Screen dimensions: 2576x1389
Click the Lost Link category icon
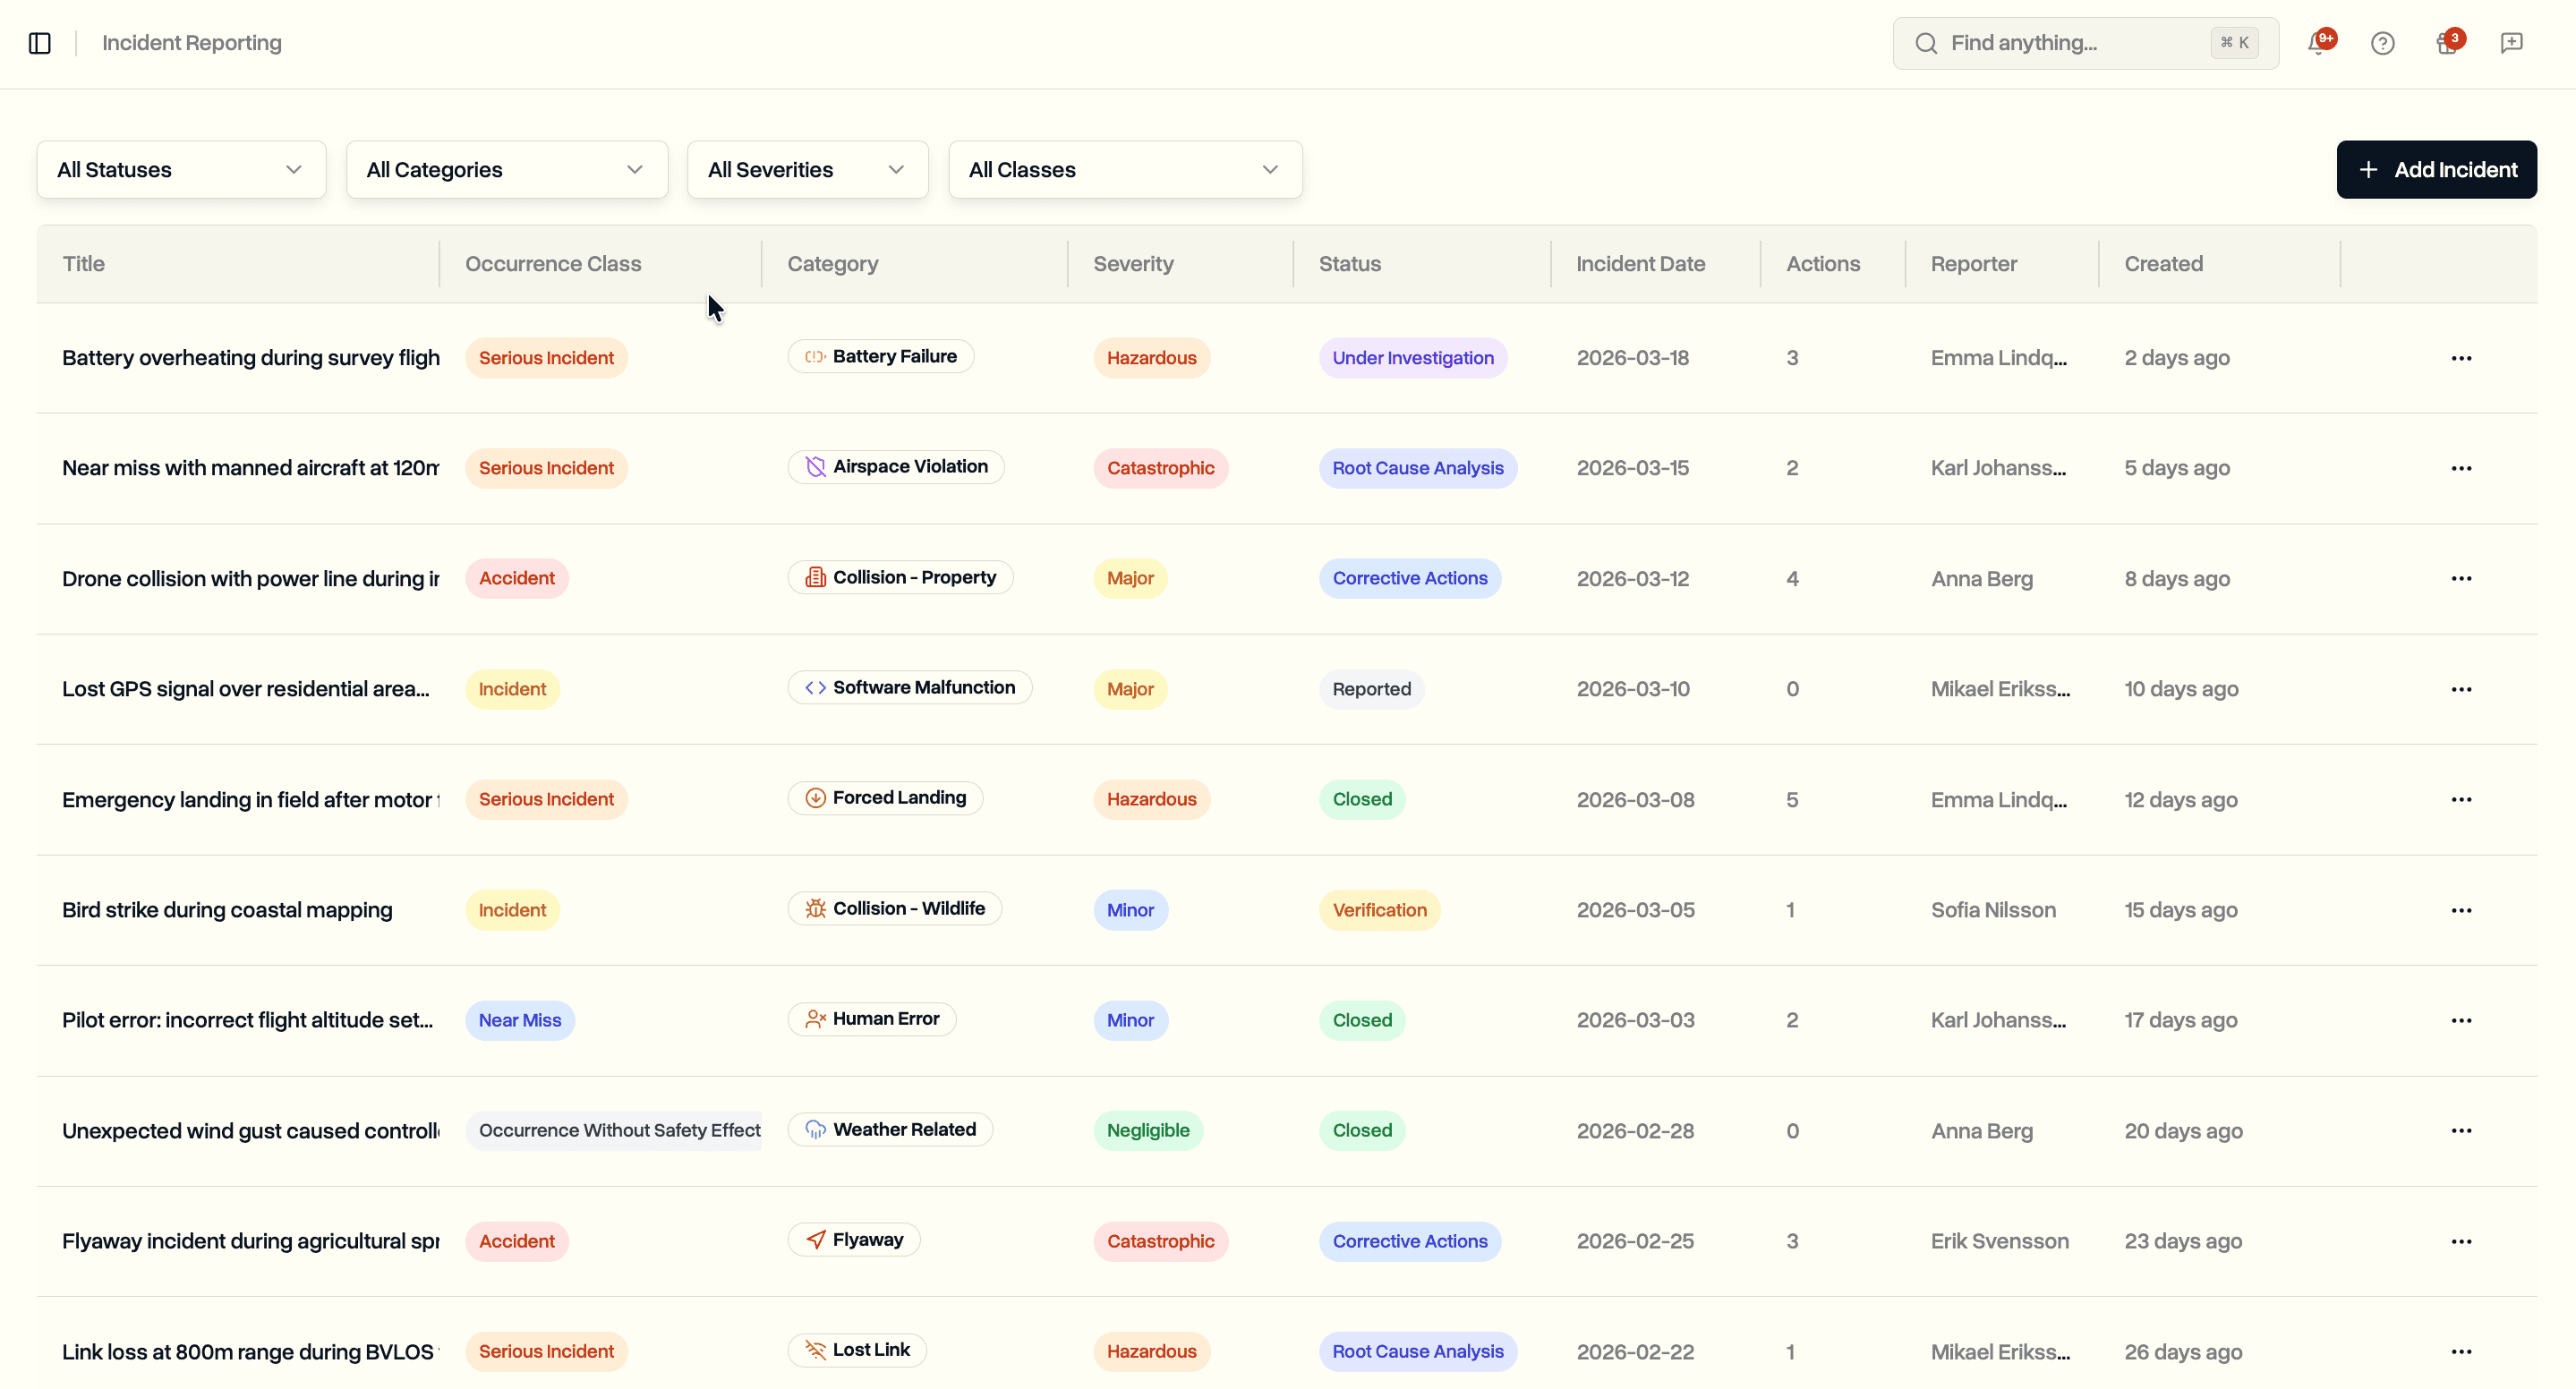815,1349
